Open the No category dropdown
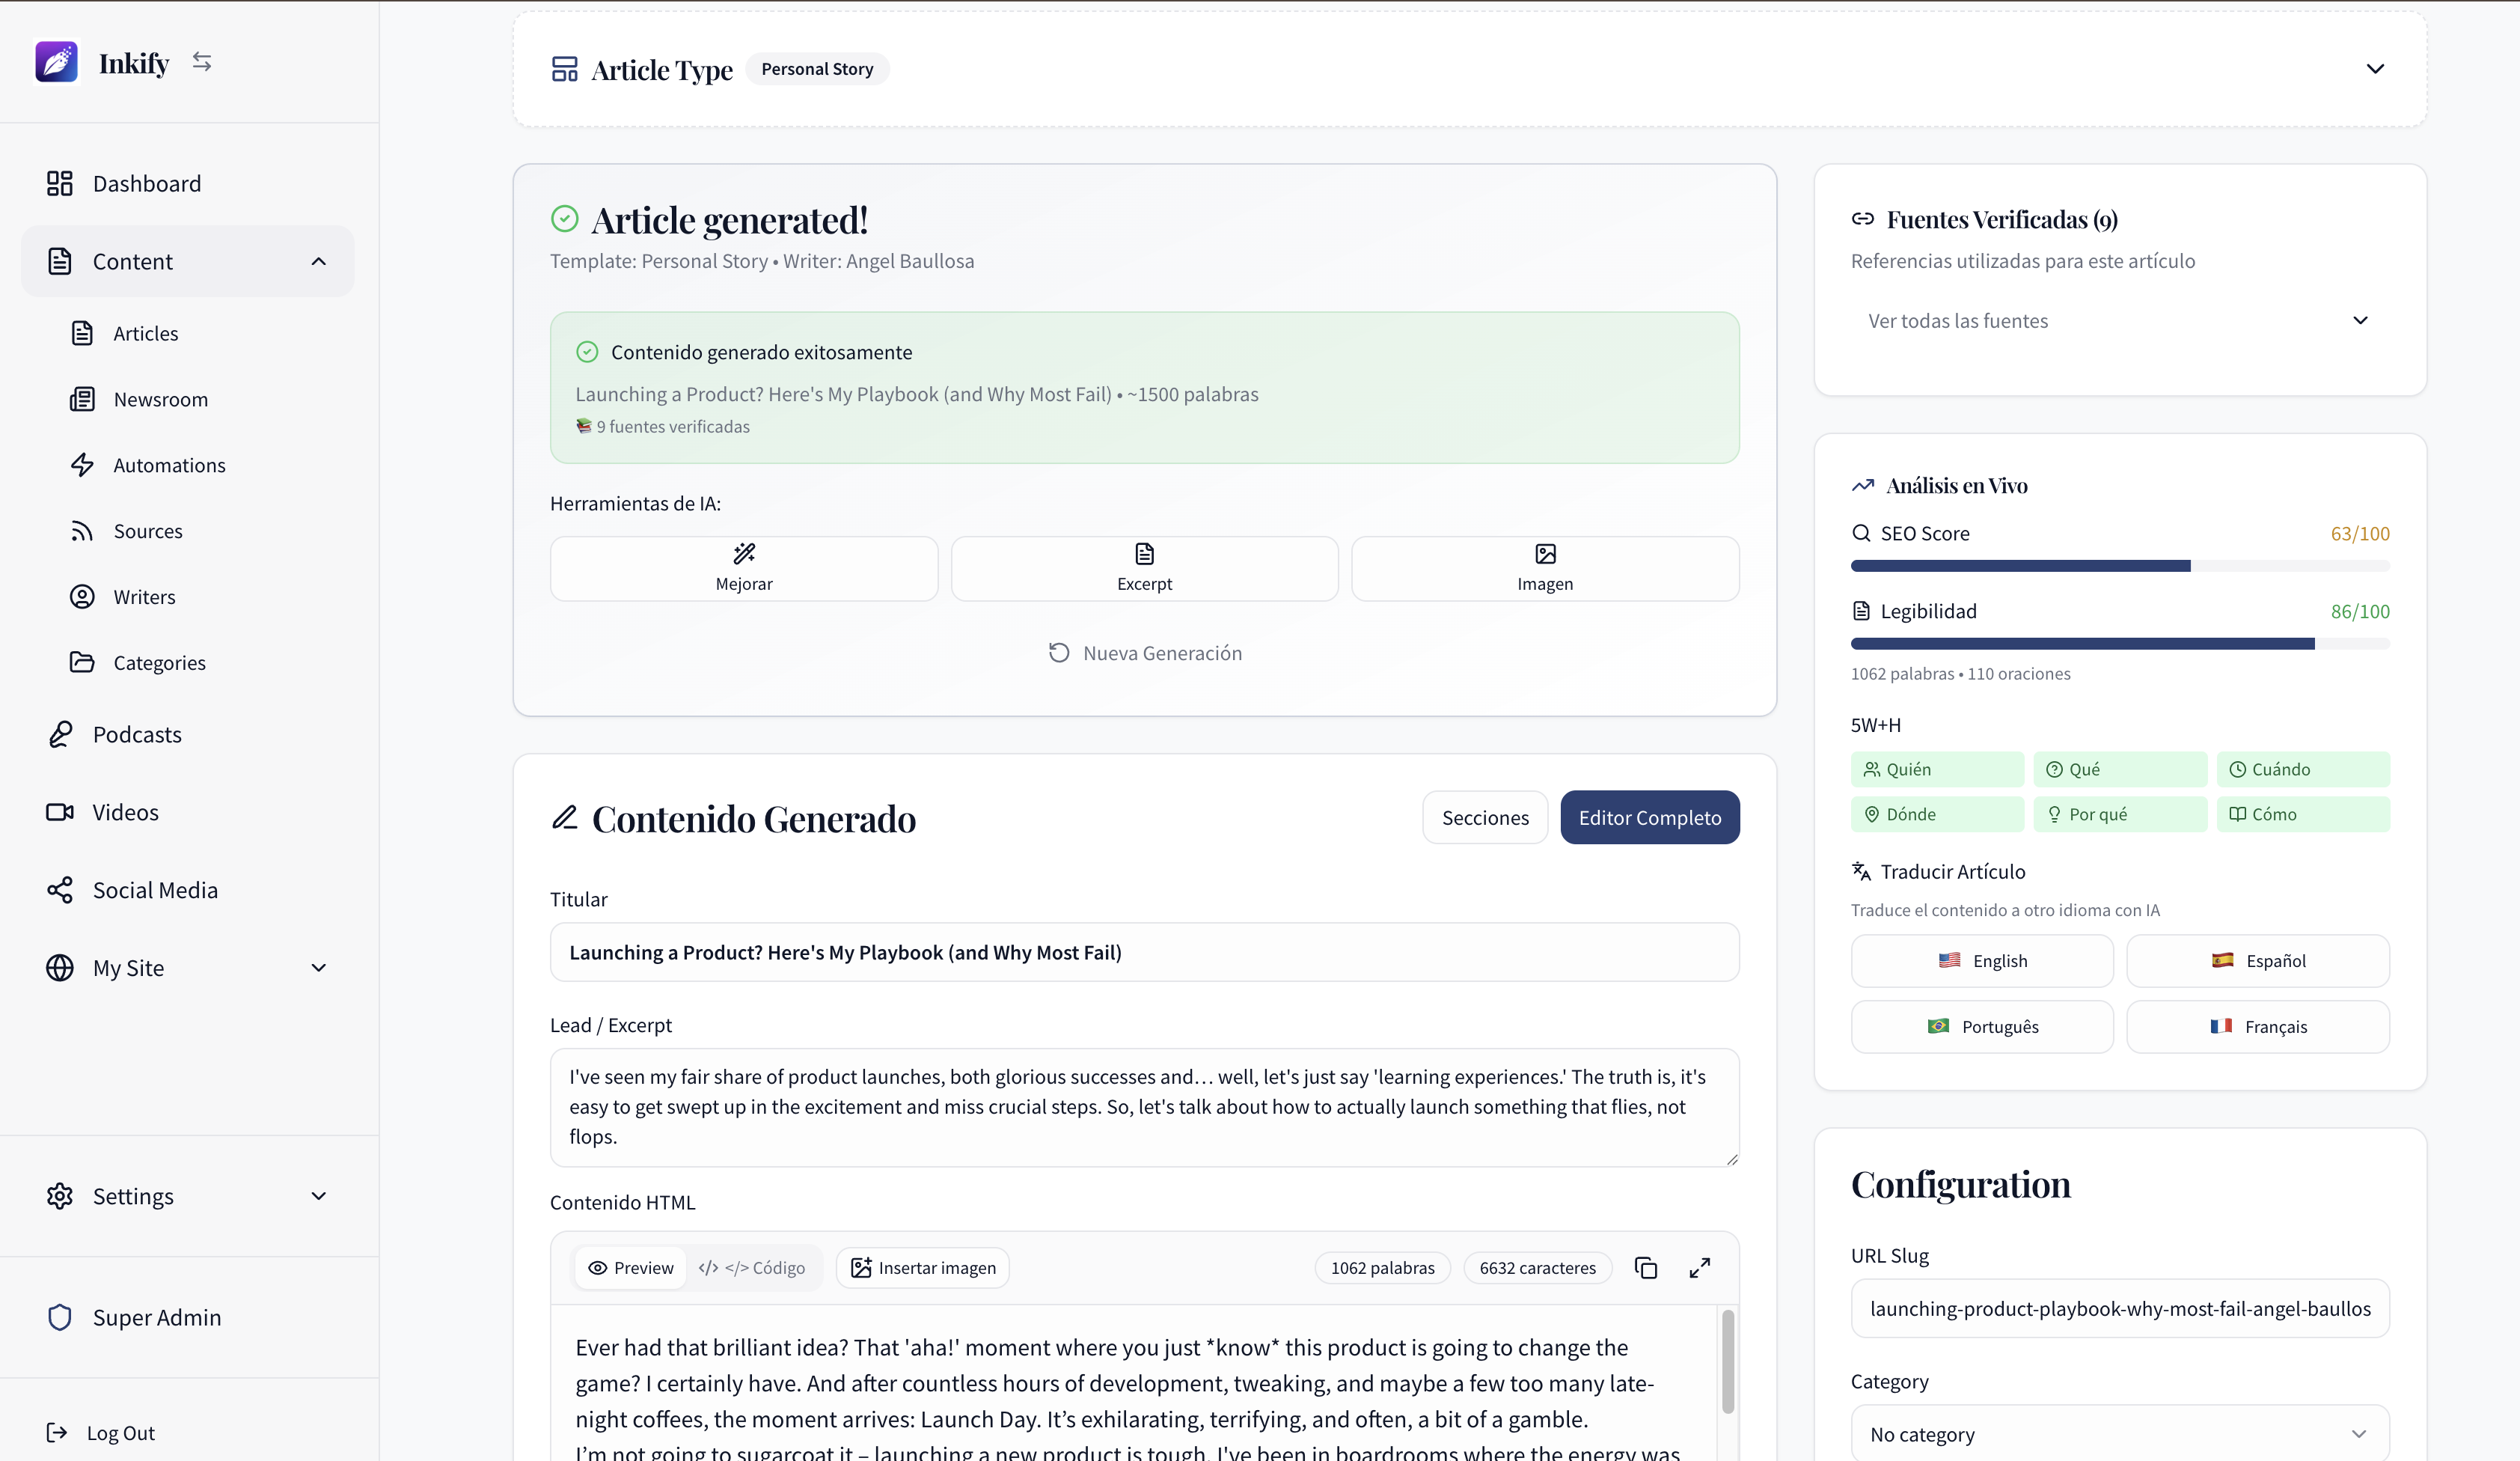 (2119, 1433)
